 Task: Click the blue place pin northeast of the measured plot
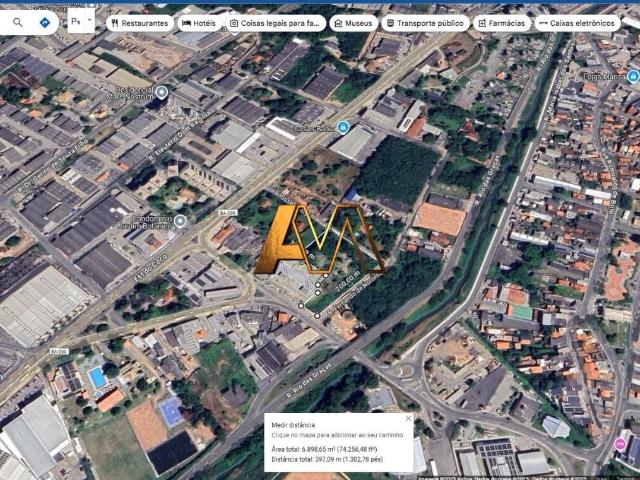point(343,127)
